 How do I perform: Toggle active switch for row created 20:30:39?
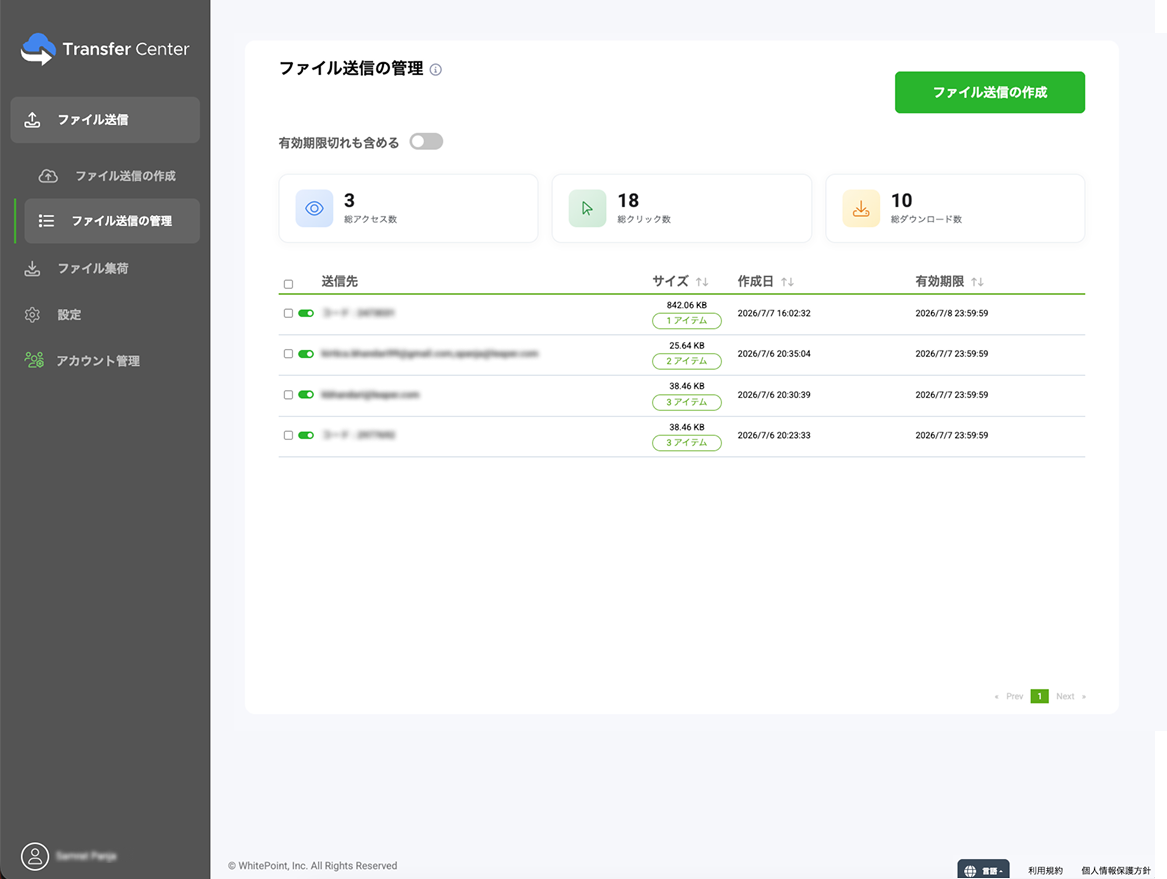coord(306,394)
